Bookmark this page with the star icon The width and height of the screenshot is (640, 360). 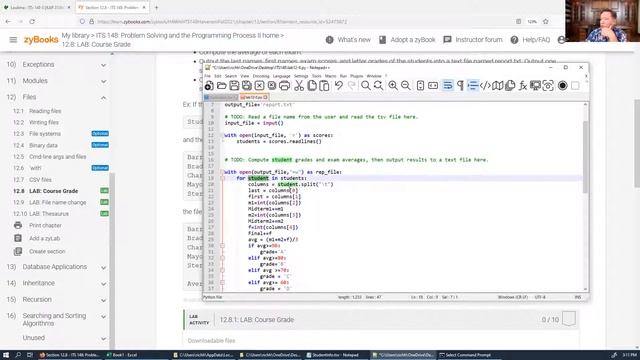[546, 21]
